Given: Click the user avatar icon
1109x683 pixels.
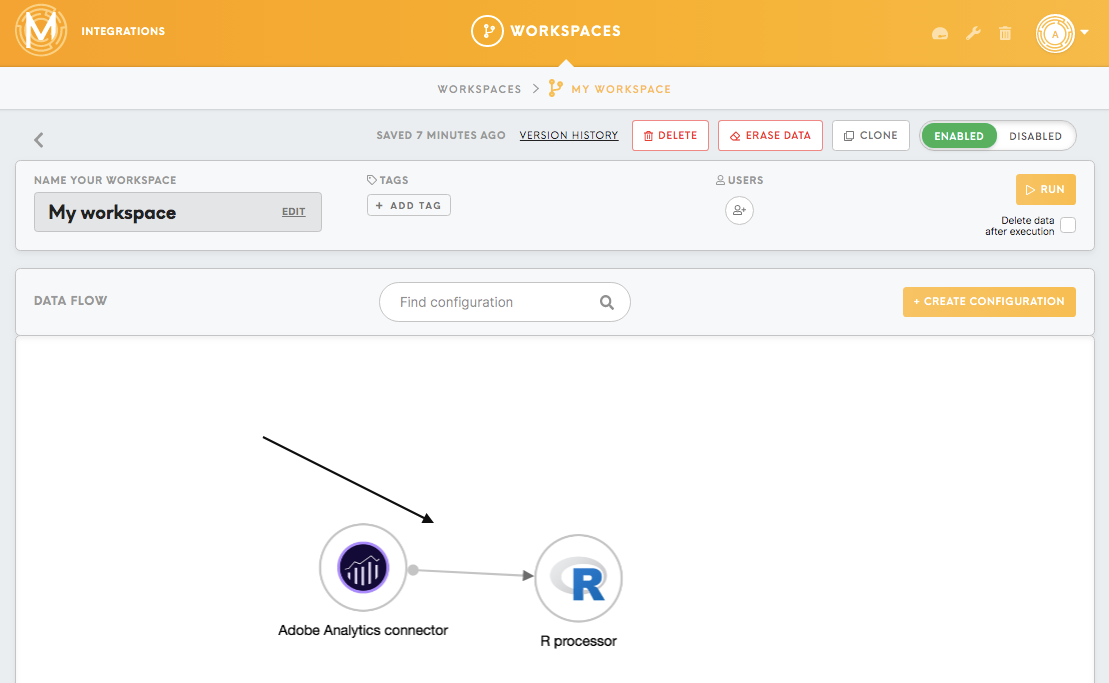Looking at the screenshot, I should (1055, 33).
